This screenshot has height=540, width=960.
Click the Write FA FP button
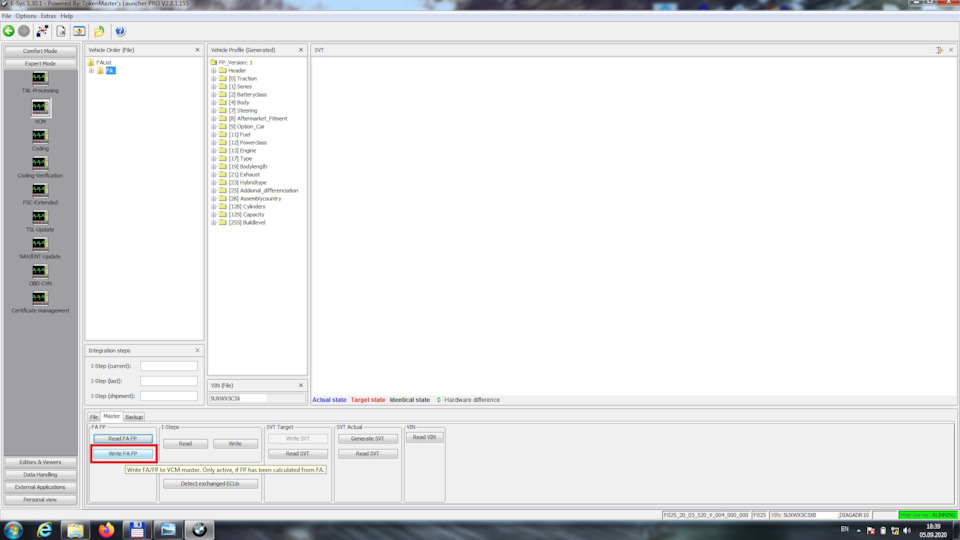coord(123,454)
